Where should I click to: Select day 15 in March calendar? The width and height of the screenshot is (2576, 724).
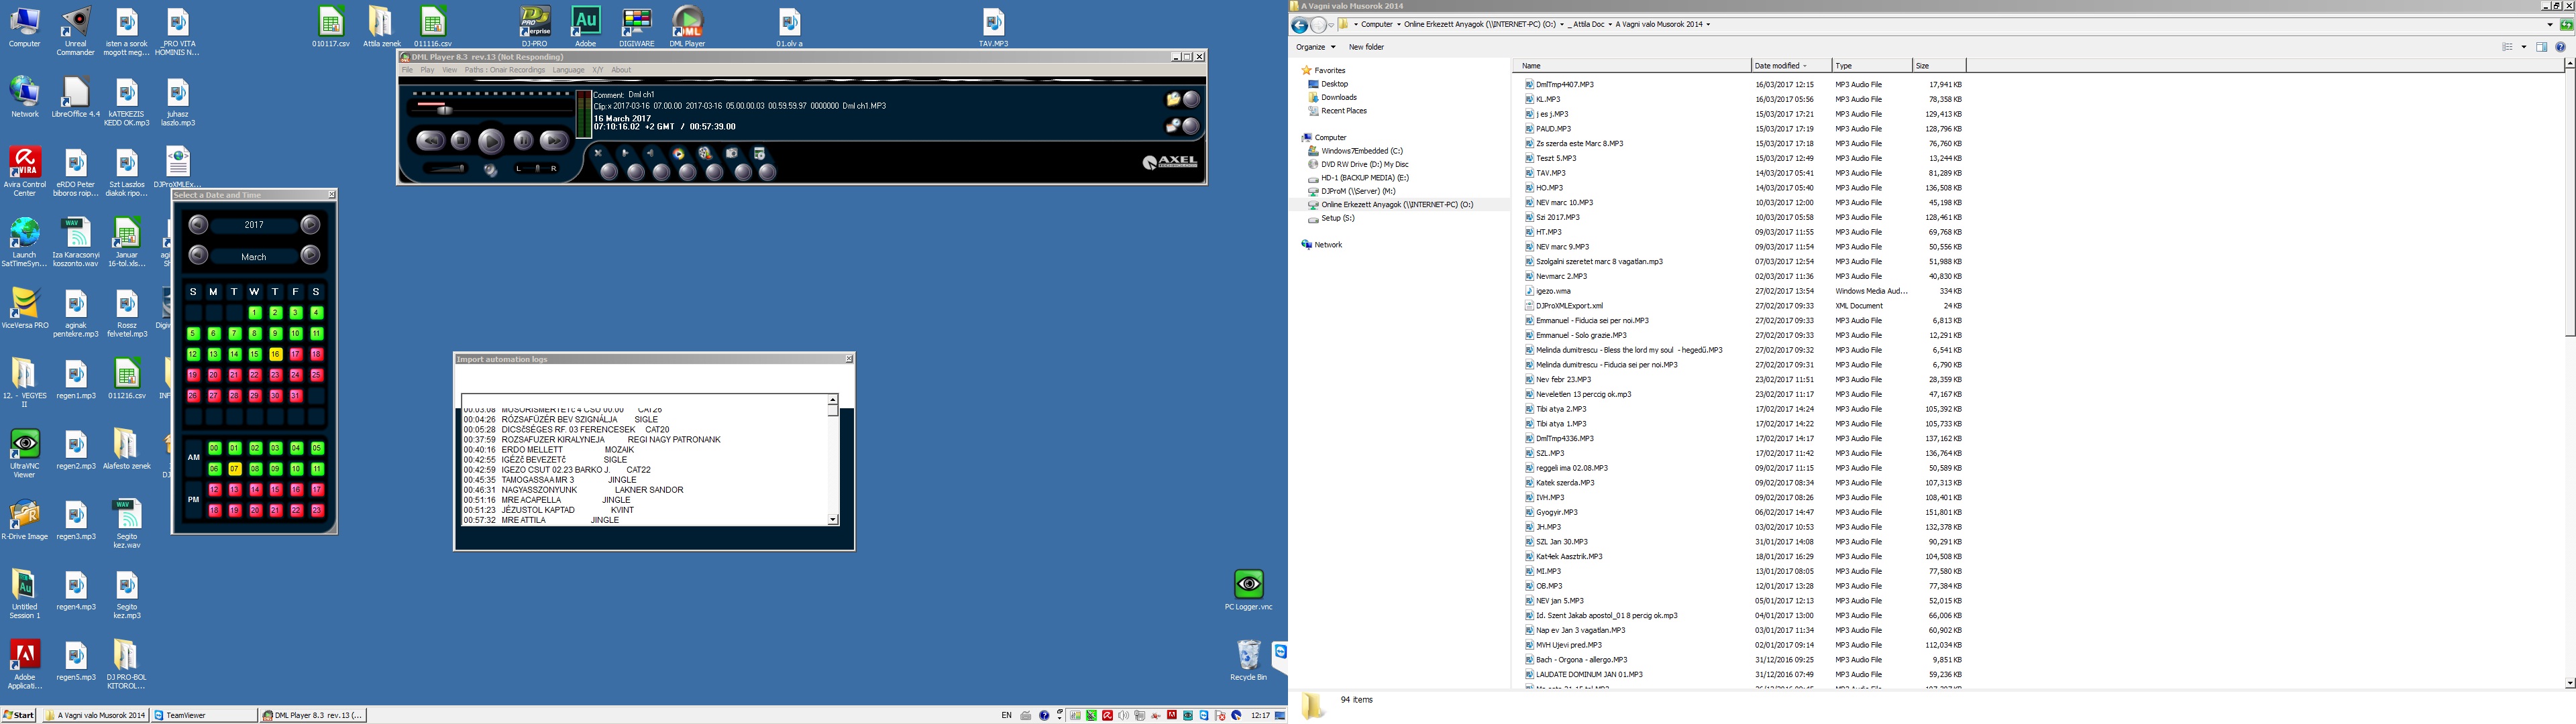[x=255, y=354]
